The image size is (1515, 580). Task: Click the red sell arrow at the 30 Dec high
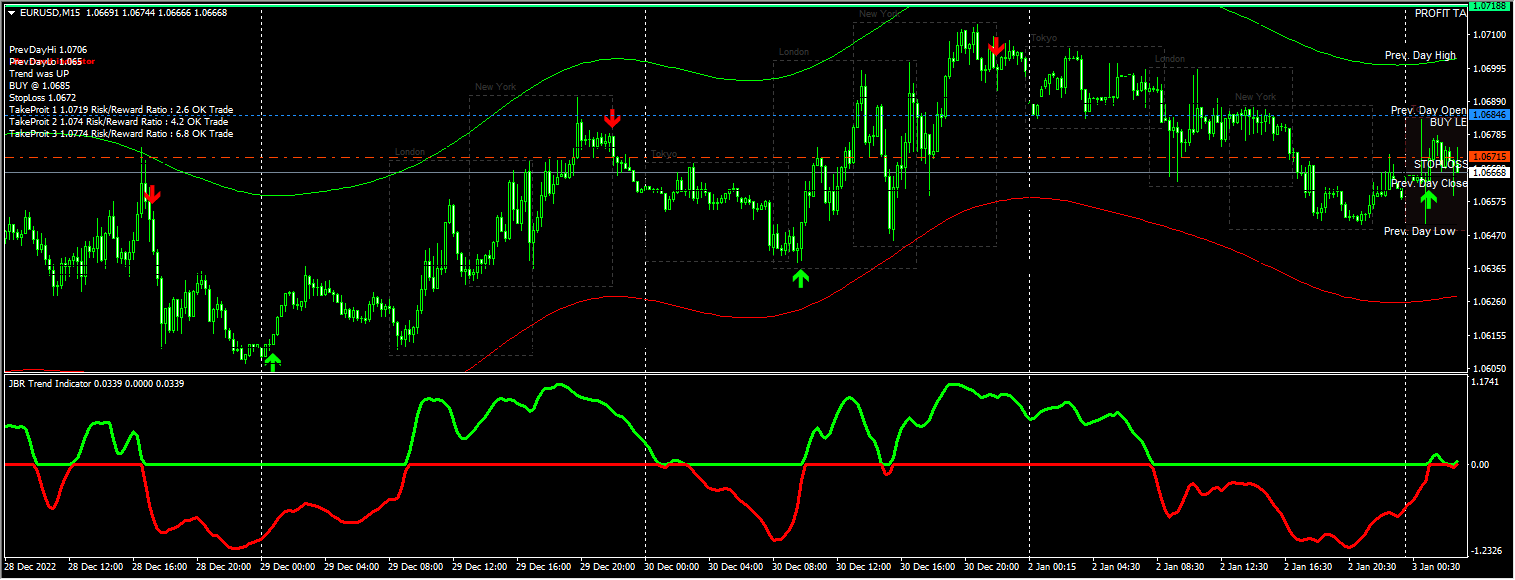tap(996, 45)
